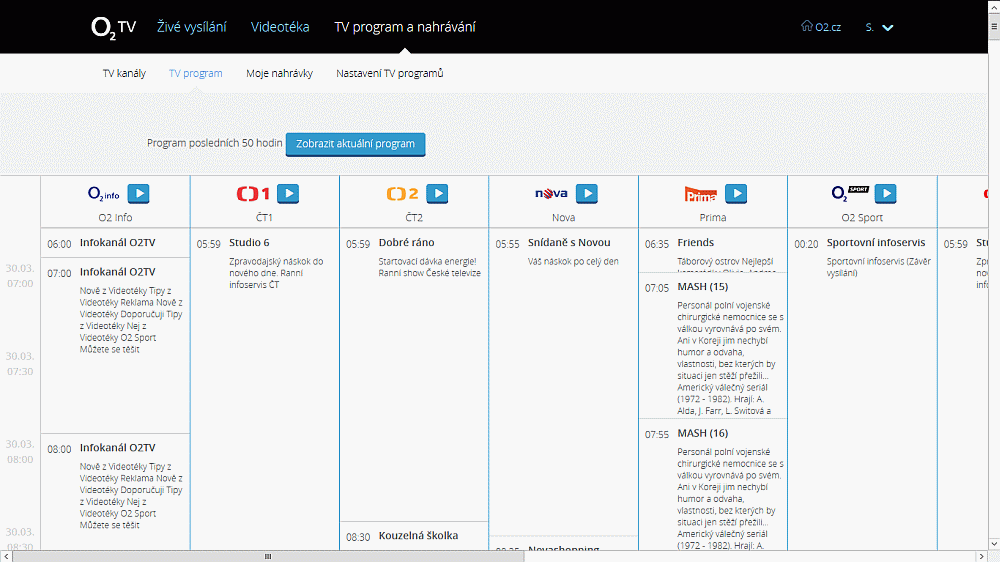The height and width of the screenshot is (562, 1000).
Task: Open Živé vysílání section
Action: click(x=191, y=27)
